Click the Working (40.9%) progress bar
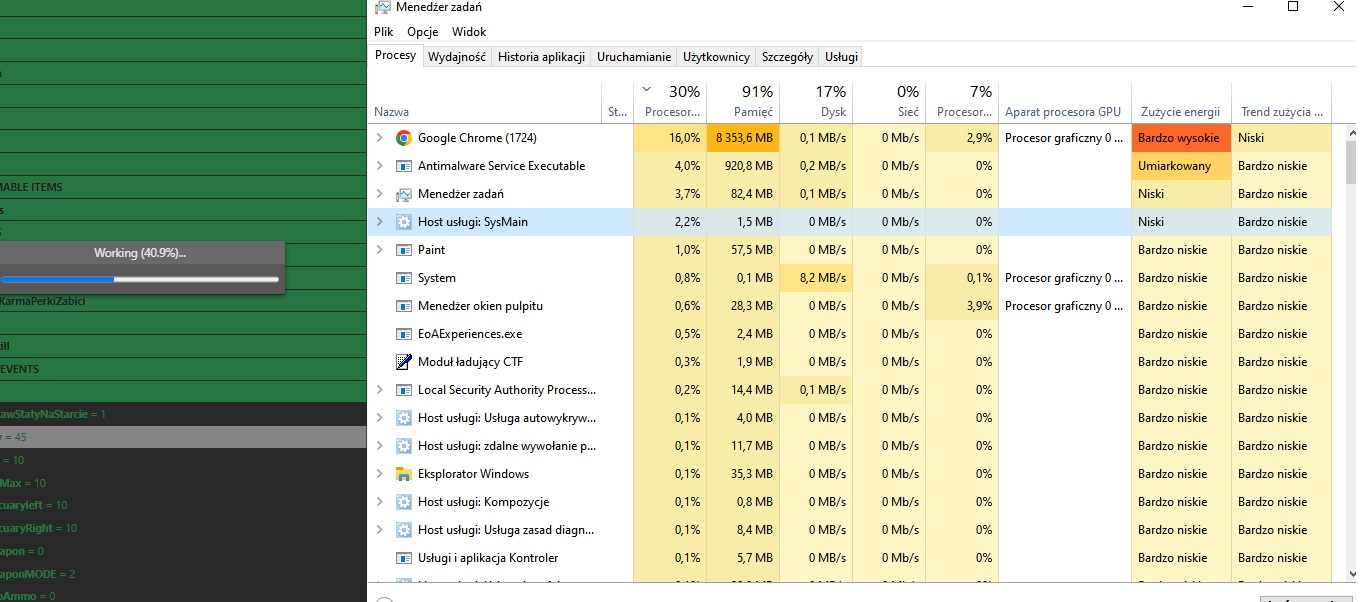The height and width of the screenshot is (602, 1362). coord(140,279)
